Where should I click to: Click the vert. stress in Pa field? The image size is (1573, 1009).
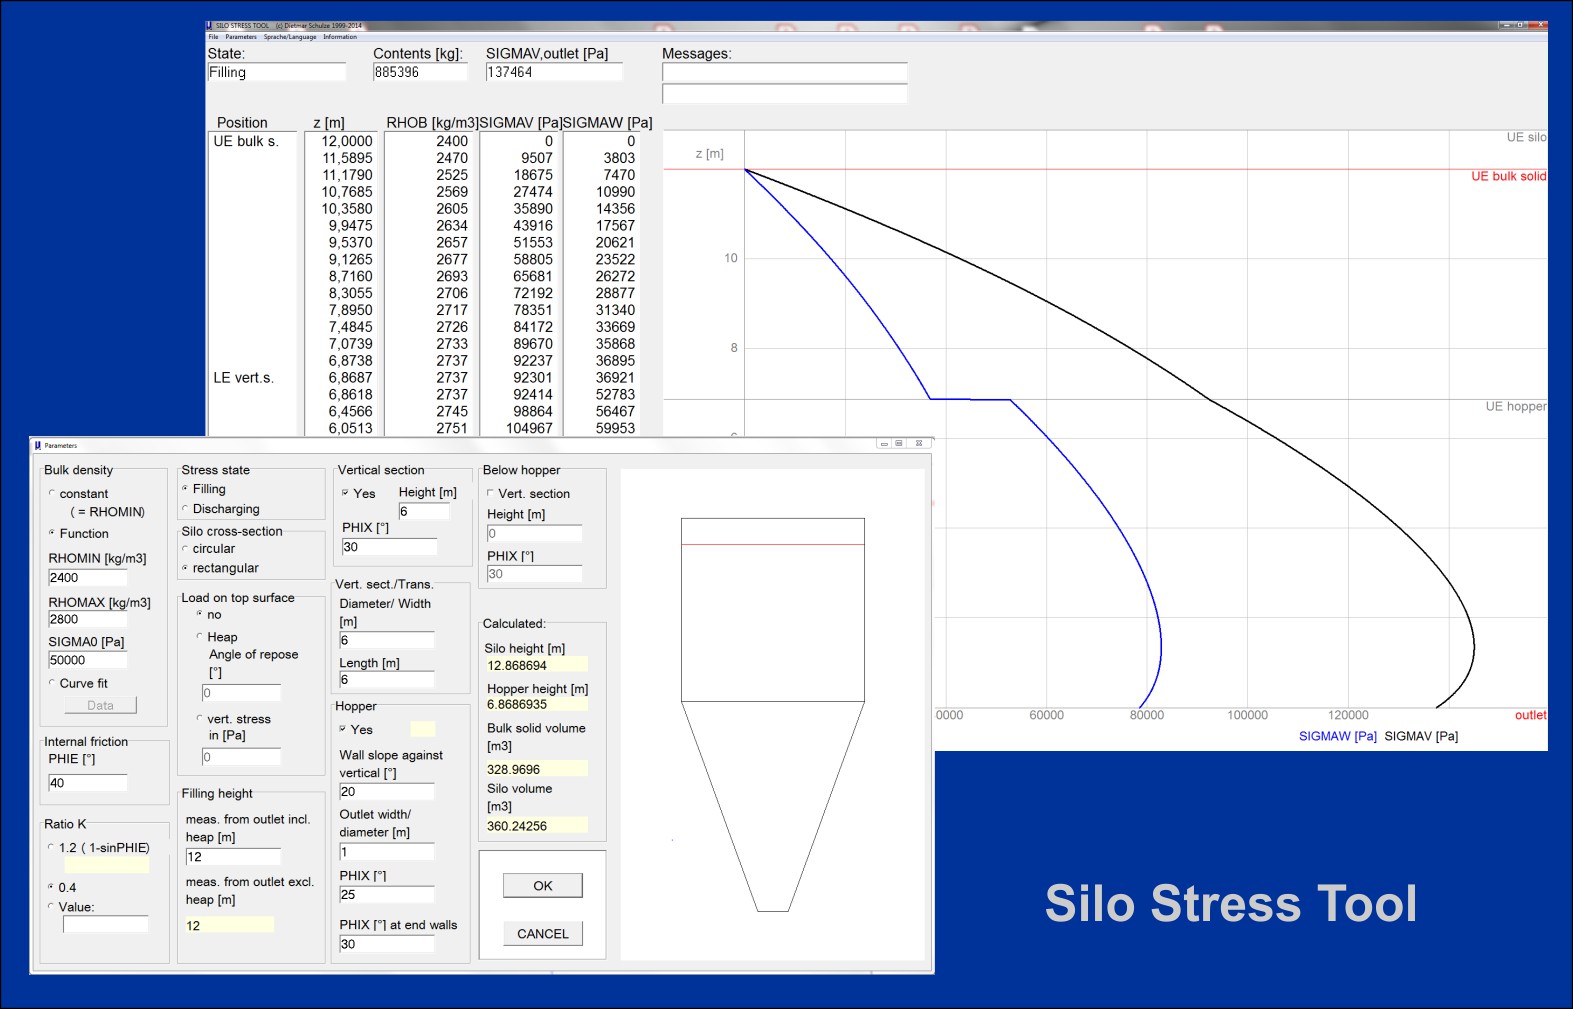pos(241,757)
